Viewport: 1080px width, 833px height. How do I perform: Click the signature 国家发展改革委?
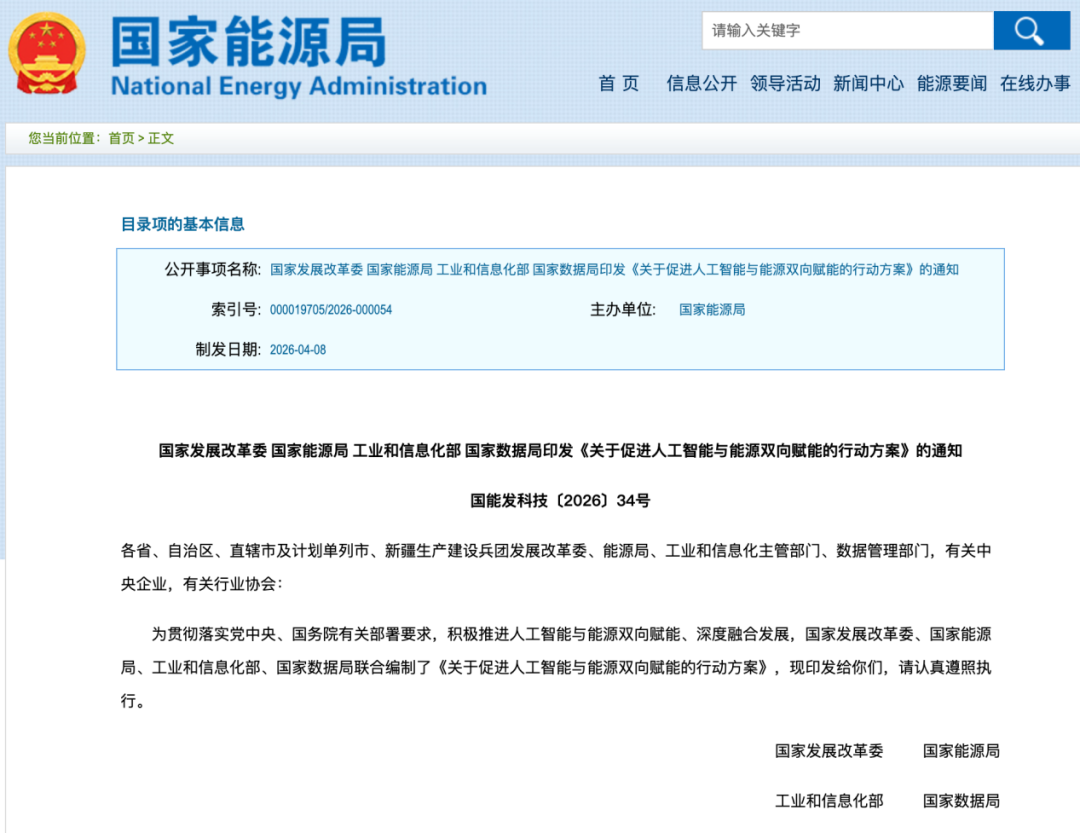pos(829,751)
